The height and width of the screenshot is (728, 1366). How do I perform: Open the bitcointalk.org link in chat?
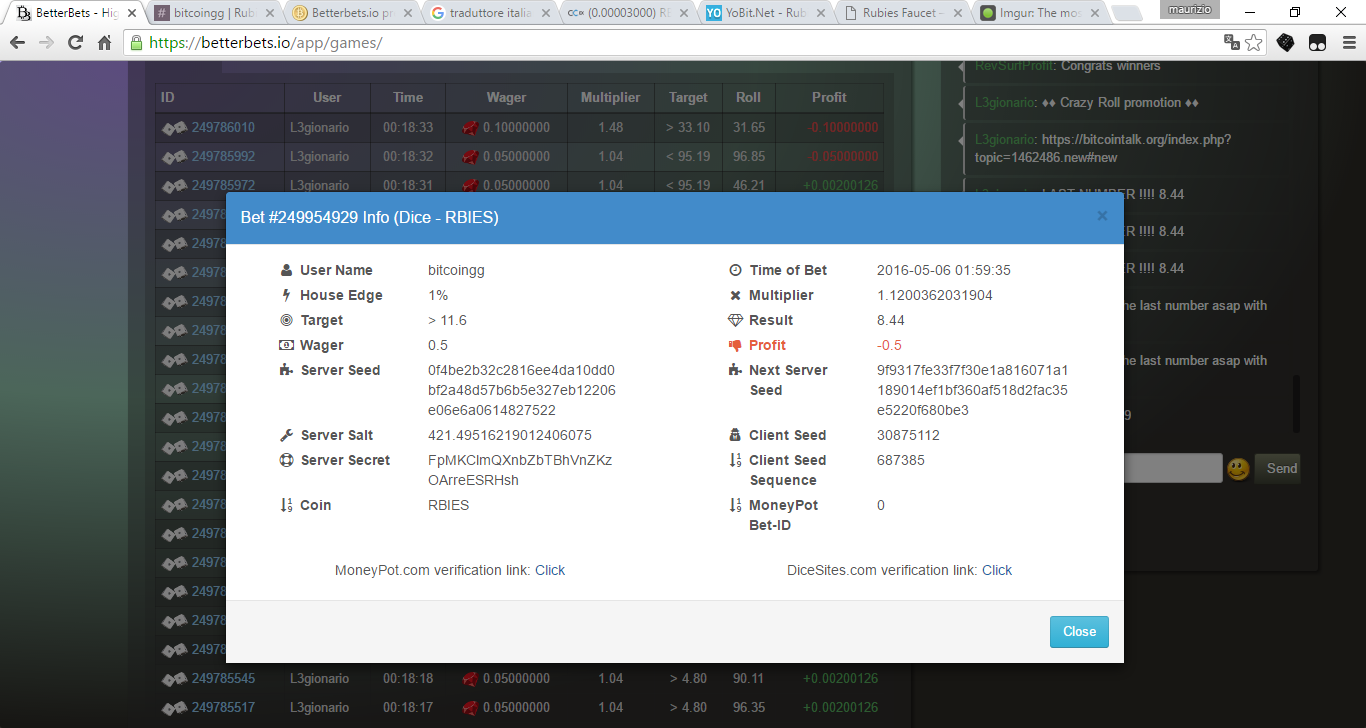click(1102, 149)
